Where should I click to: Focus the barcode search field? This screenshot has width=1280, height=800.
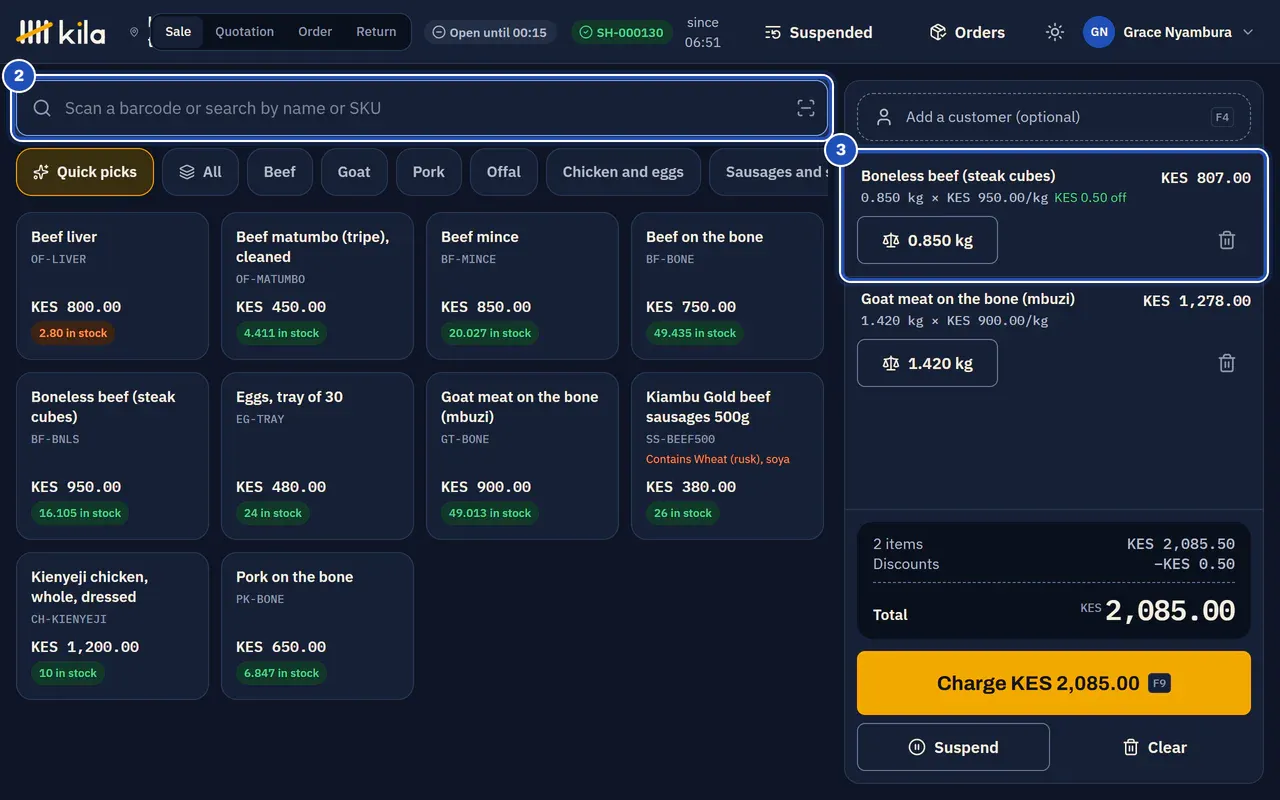coord(422,108)
